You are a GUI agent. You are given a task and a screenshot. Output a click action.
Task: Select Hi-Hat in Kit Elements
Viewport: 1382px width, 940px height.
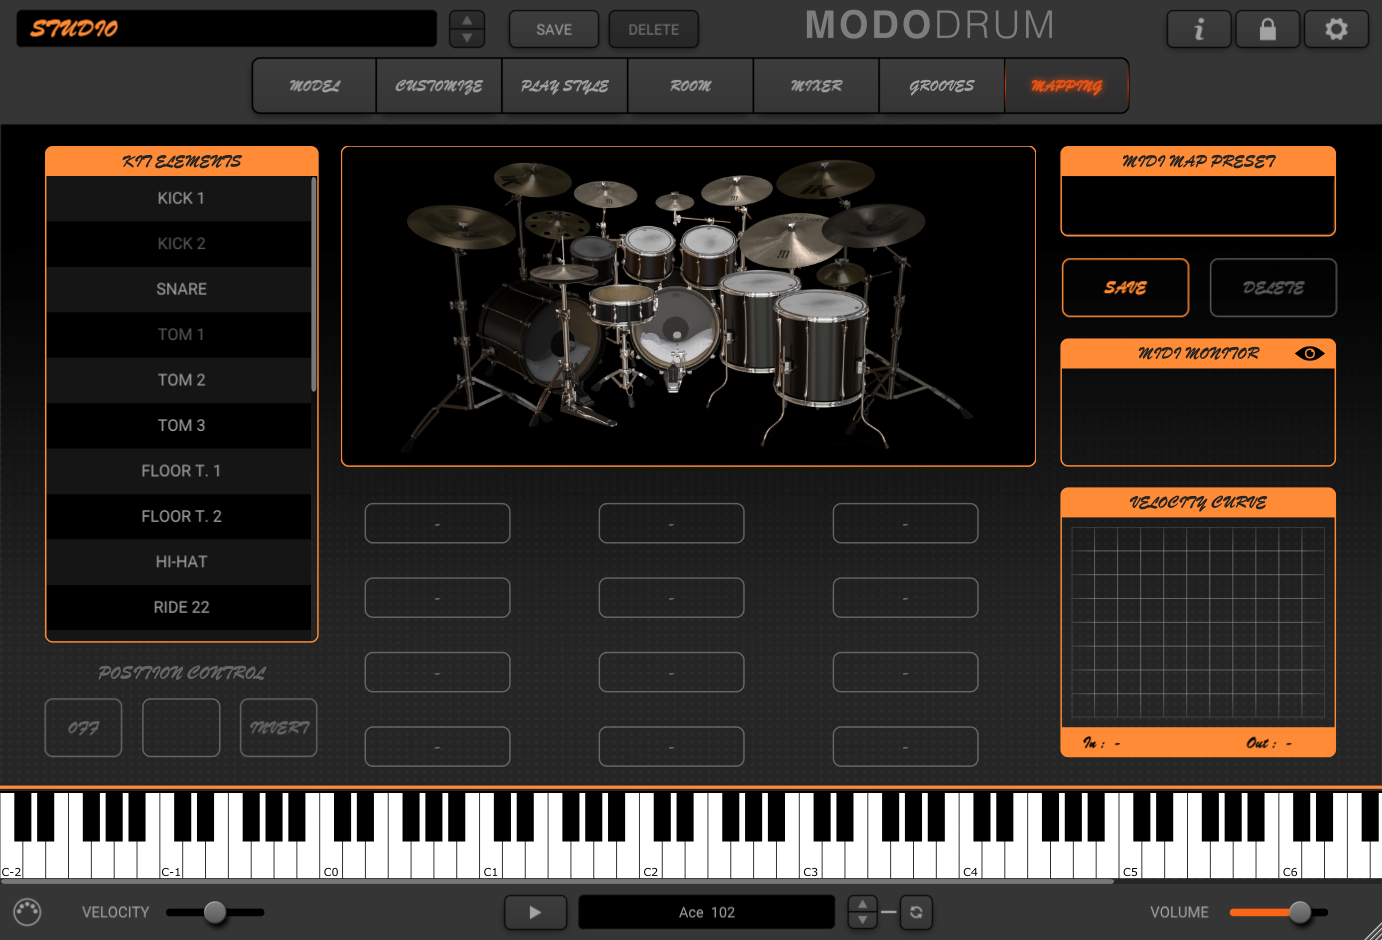tap(180, 562)
